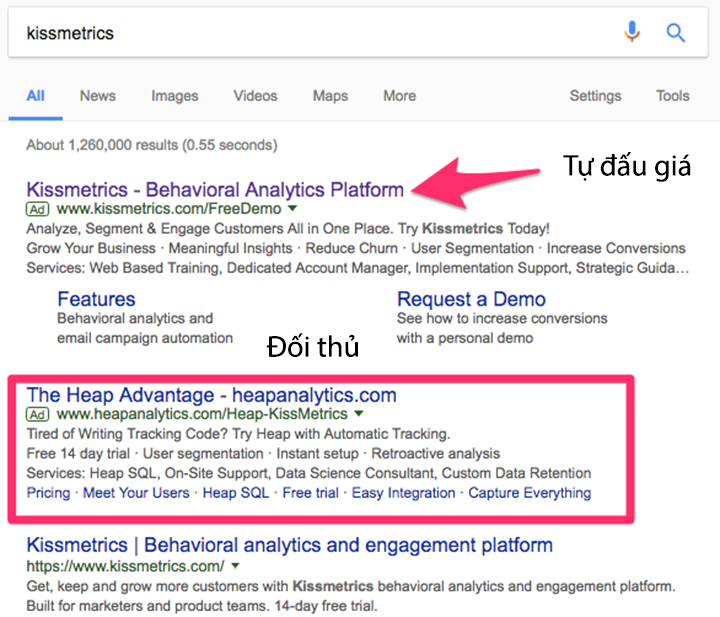Open the Meet Your Users sitelink
720x617 pixels.
[x=136, y=493]
